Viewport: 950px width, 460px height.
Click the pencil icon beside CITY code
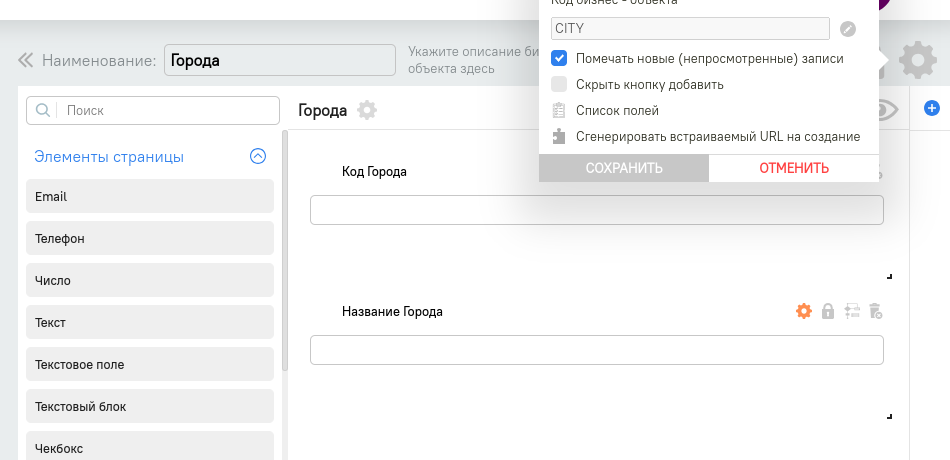[x=848, y=29]
